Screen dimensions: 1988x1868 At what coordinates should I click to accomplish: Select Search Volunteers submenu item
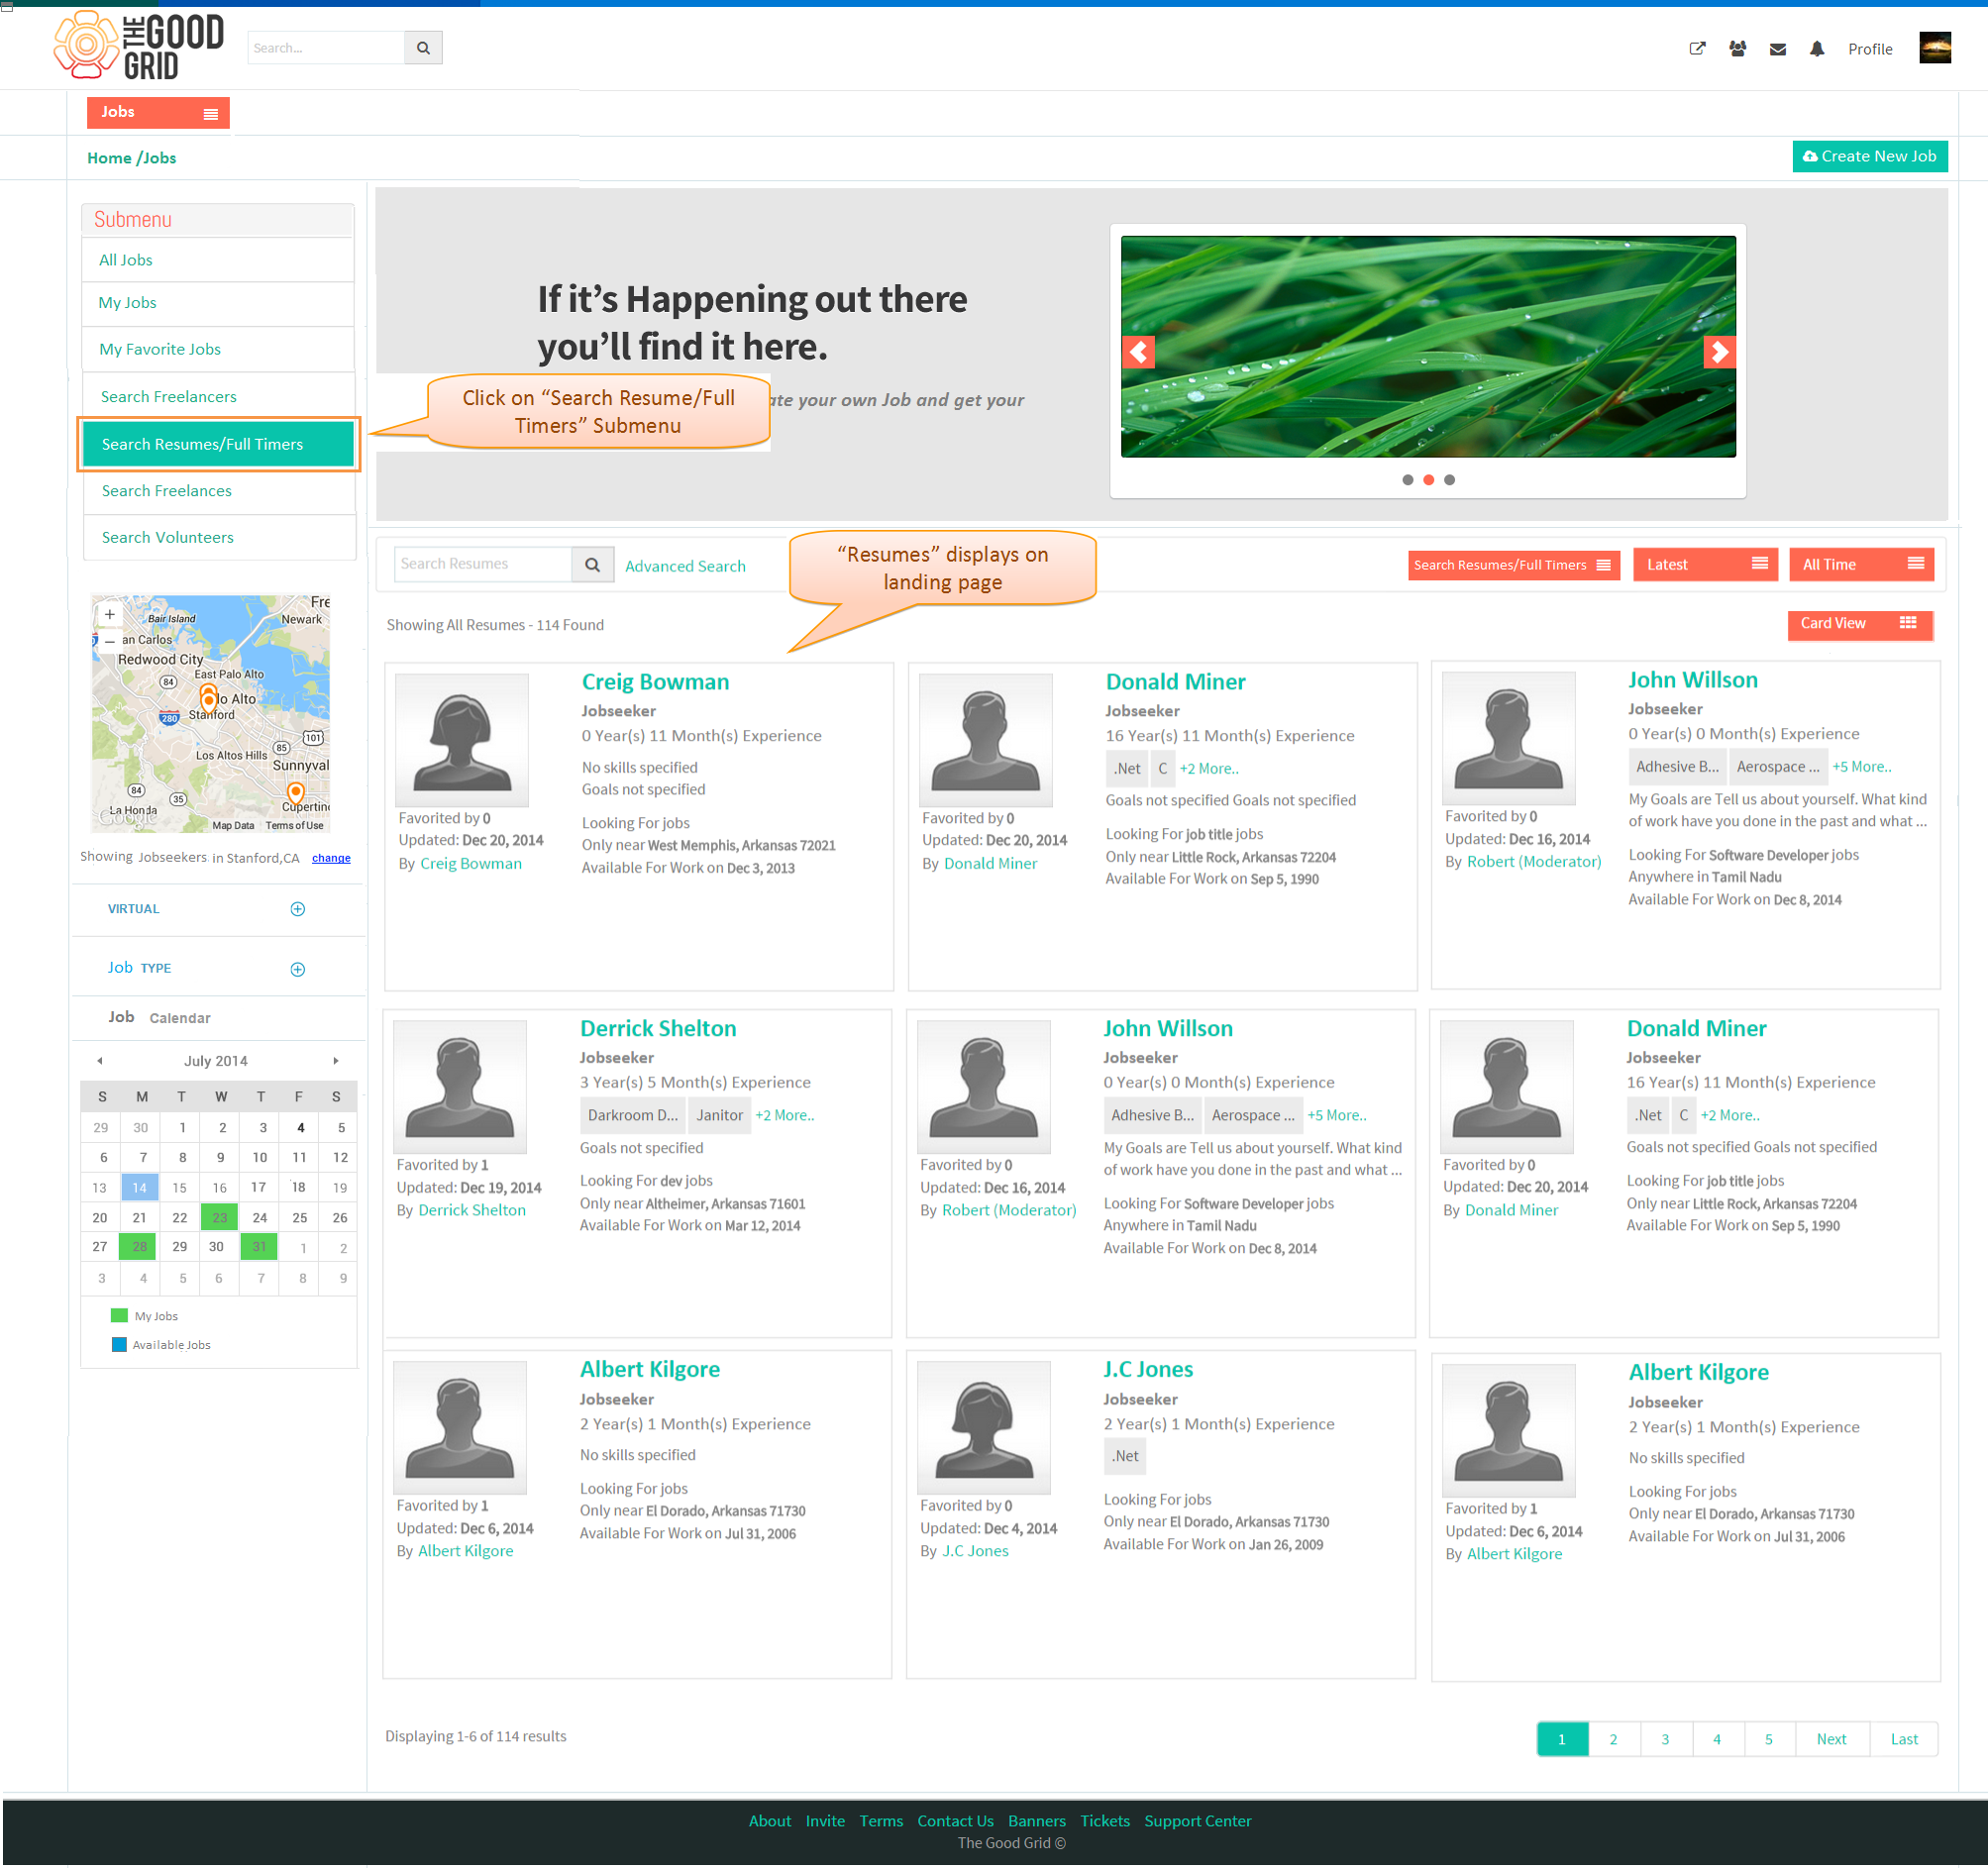coord(218,538)
